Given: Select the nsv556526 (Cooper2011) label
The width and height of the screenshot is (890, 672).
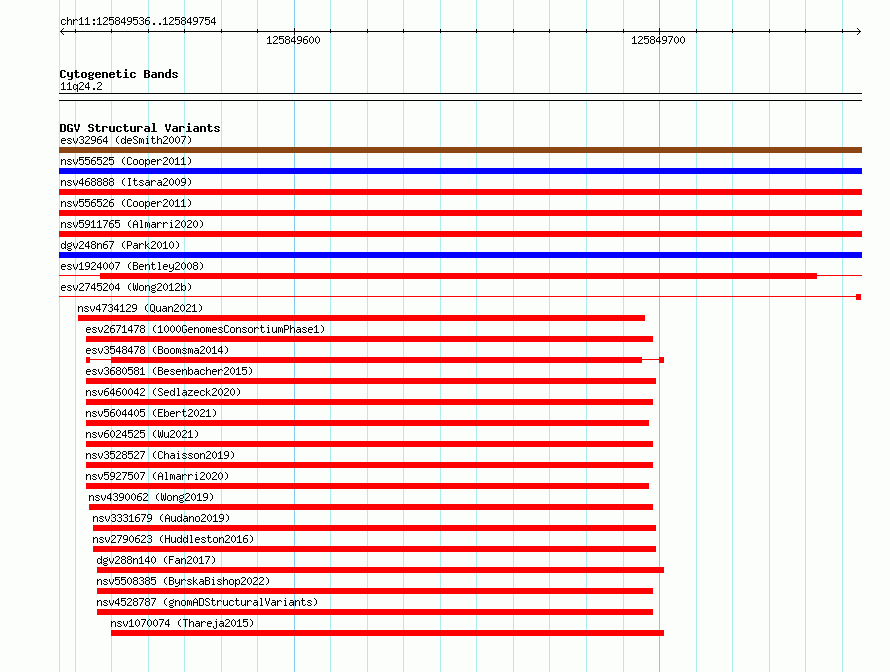Looking at the screenshot, I should (x=126, y=203).
